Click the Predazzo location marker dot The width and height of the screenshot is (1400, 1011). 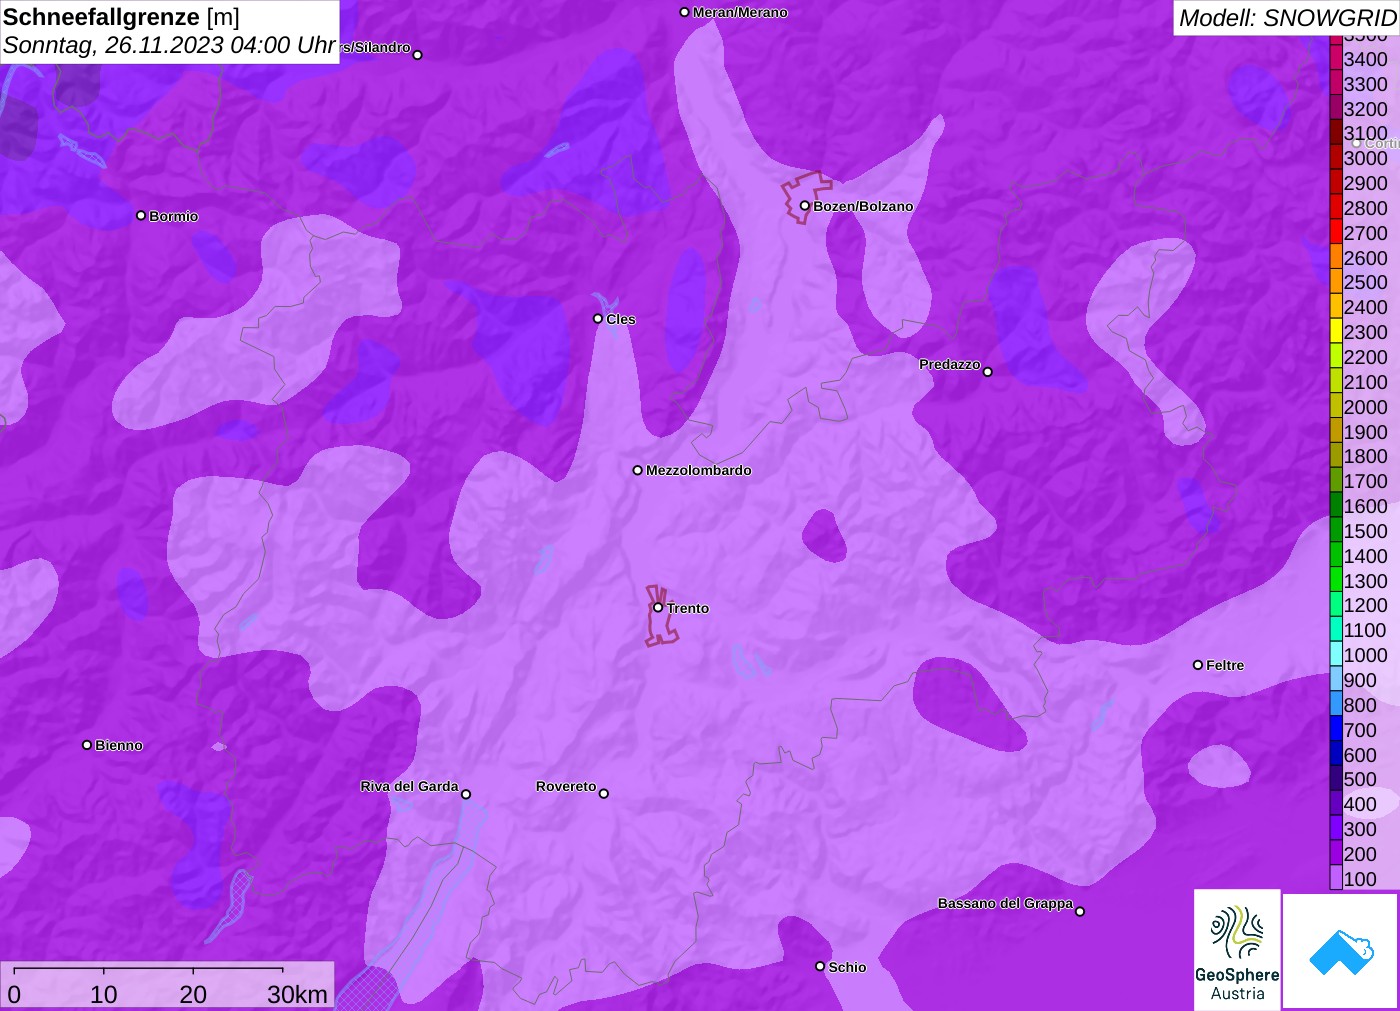click(988, 372)
